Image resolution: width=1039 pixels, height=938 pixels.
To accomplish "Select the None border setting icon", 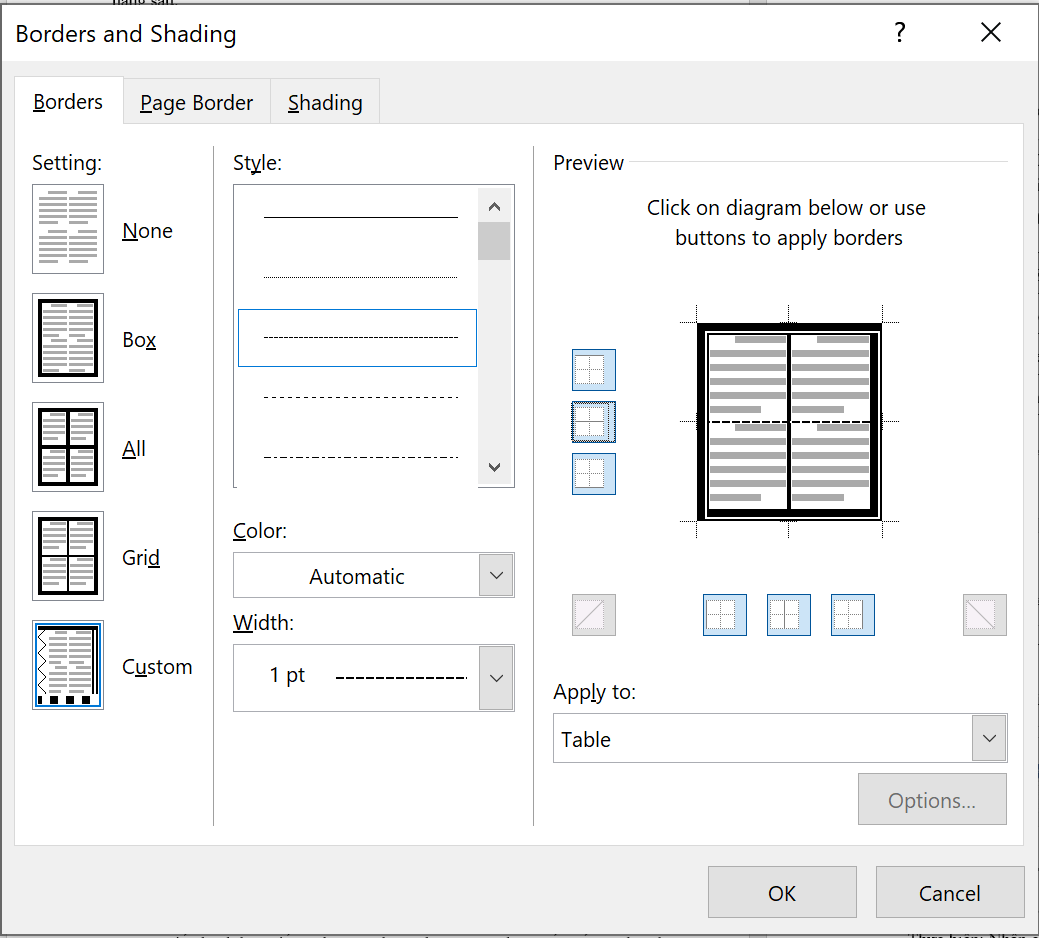I will coord(68,229).
